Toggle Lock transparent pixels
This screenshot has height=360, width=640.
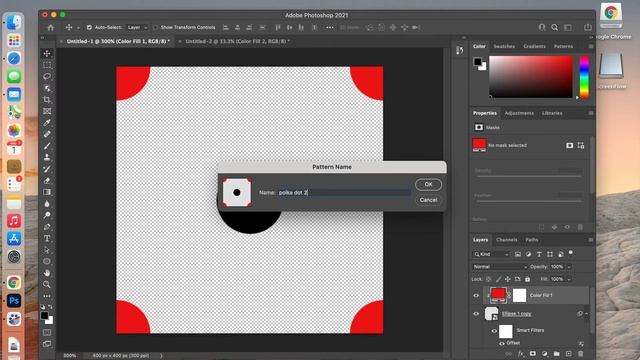tap(488, 279)
